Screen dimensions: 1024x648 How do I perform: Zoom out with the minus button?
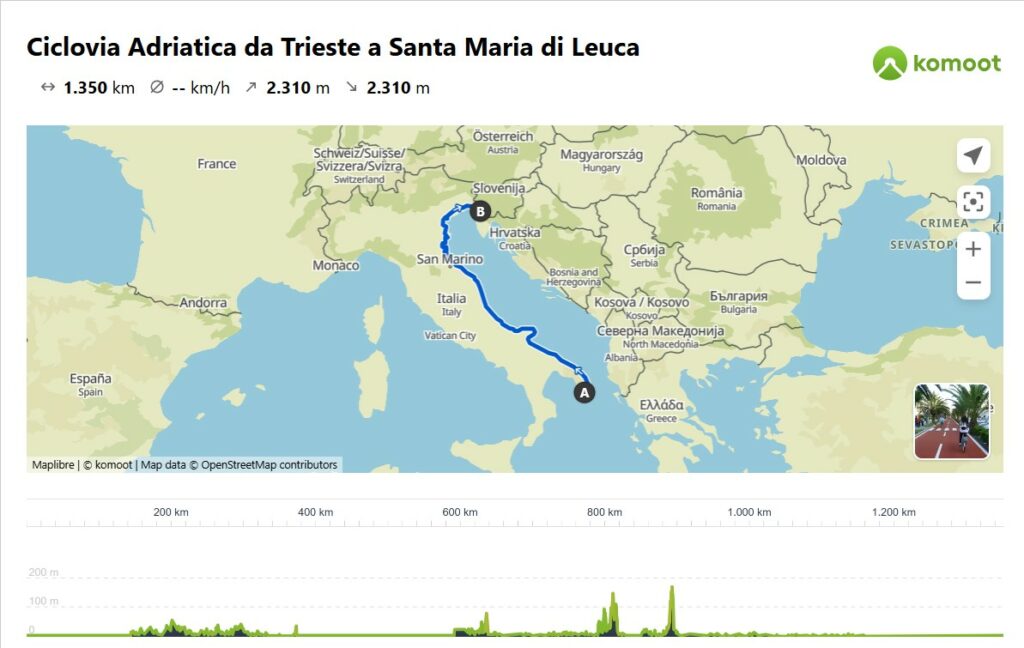[973, 282]
